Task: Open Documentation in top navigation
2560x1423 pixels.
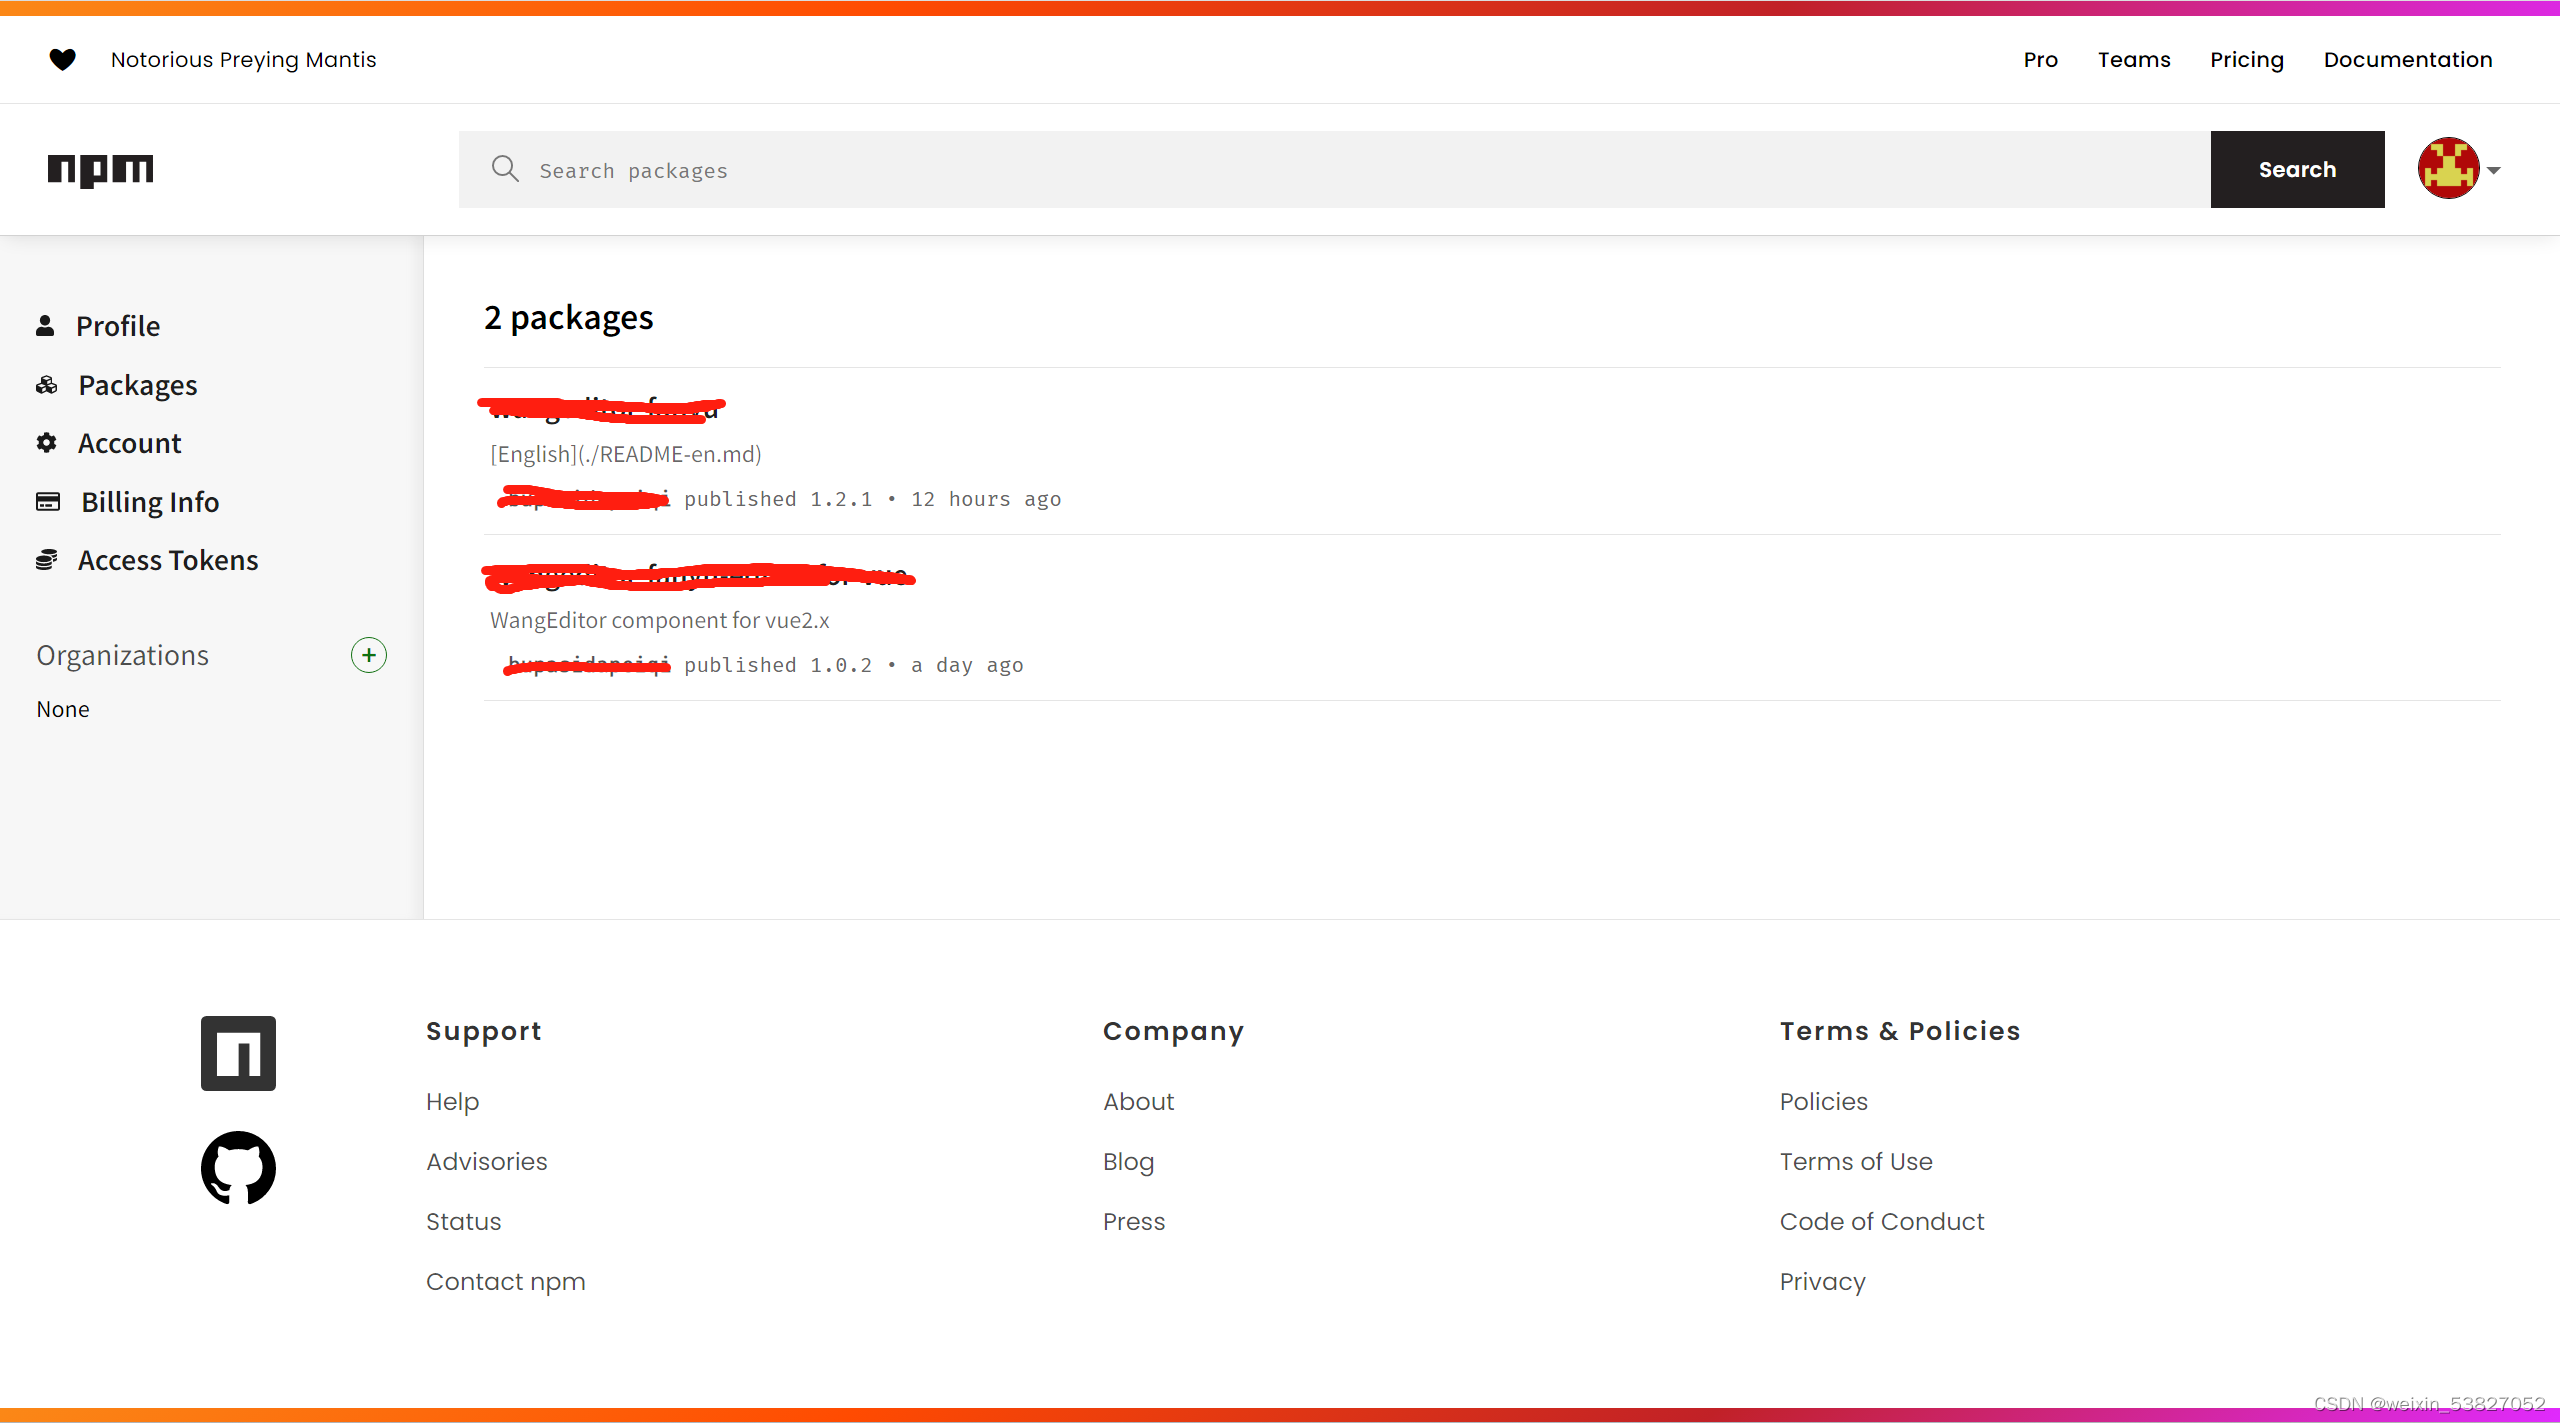Action: tap(2407, 60)
